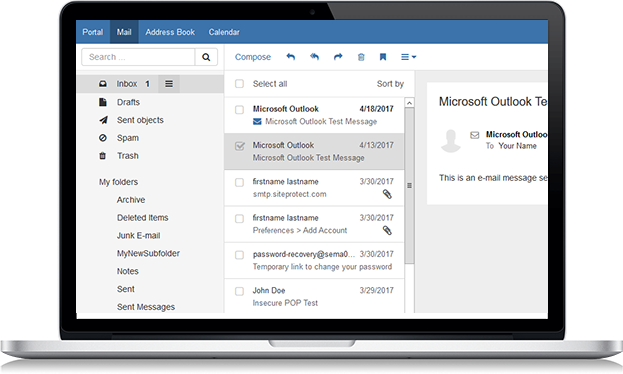
Task: Check the John Doe message checkbox
Action: 239,291
